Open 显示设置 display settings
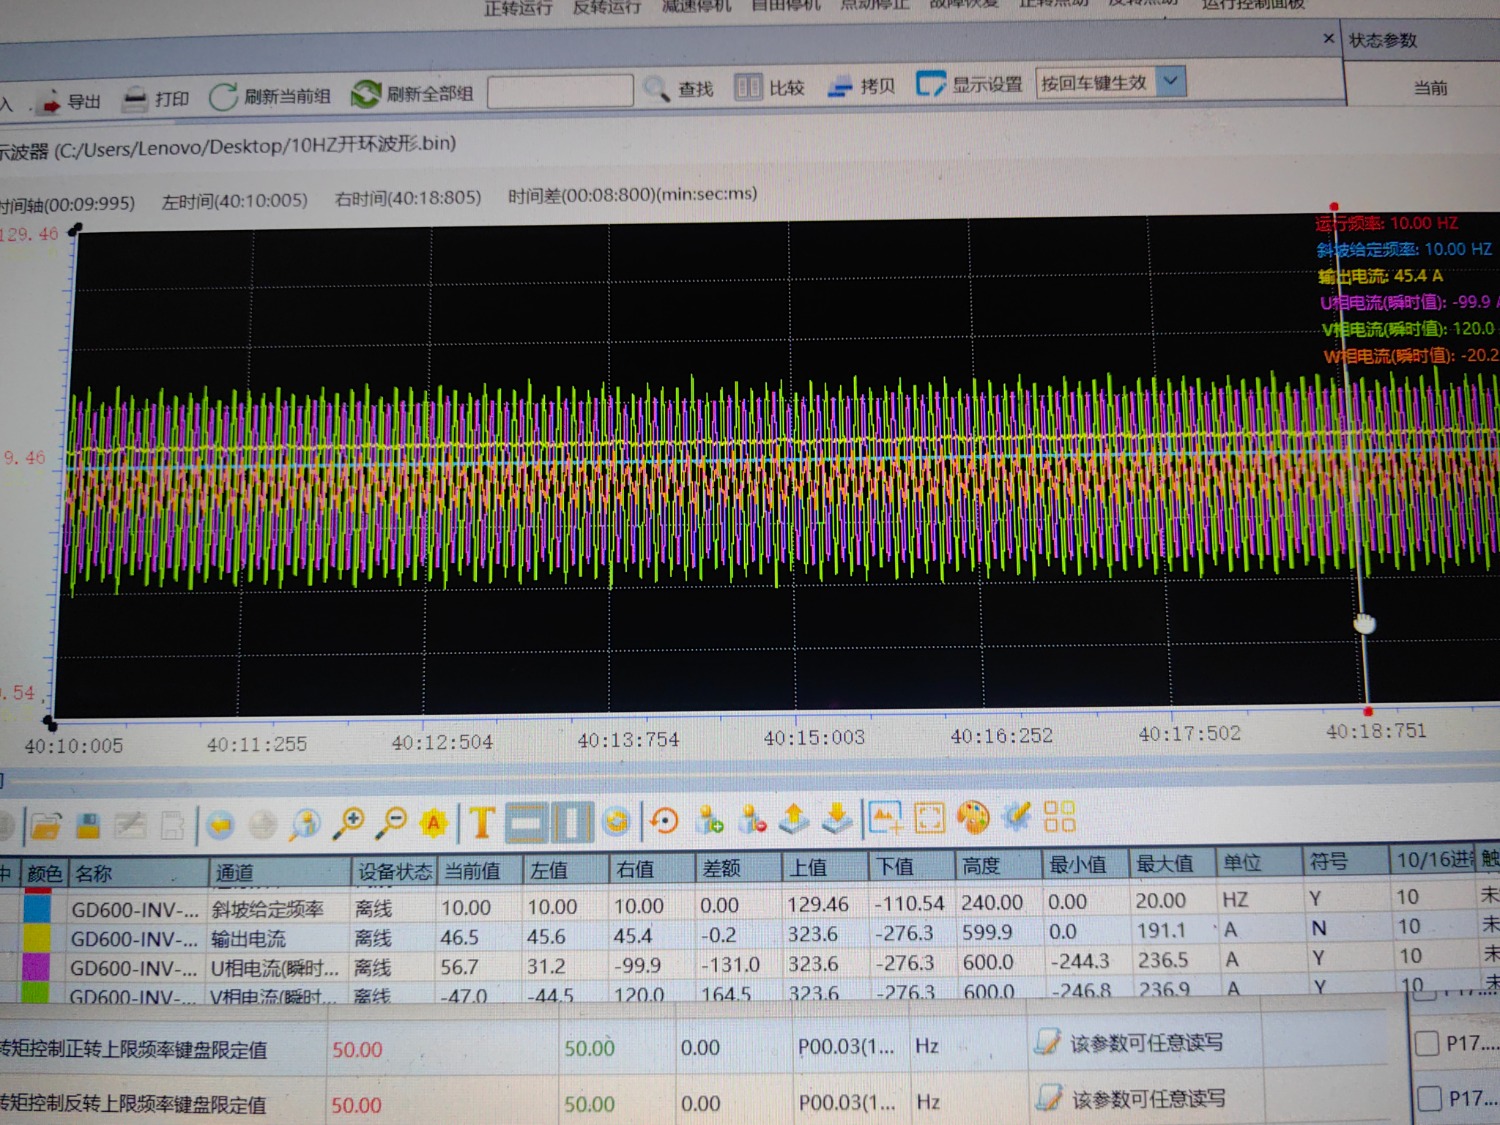 point(969,84)
